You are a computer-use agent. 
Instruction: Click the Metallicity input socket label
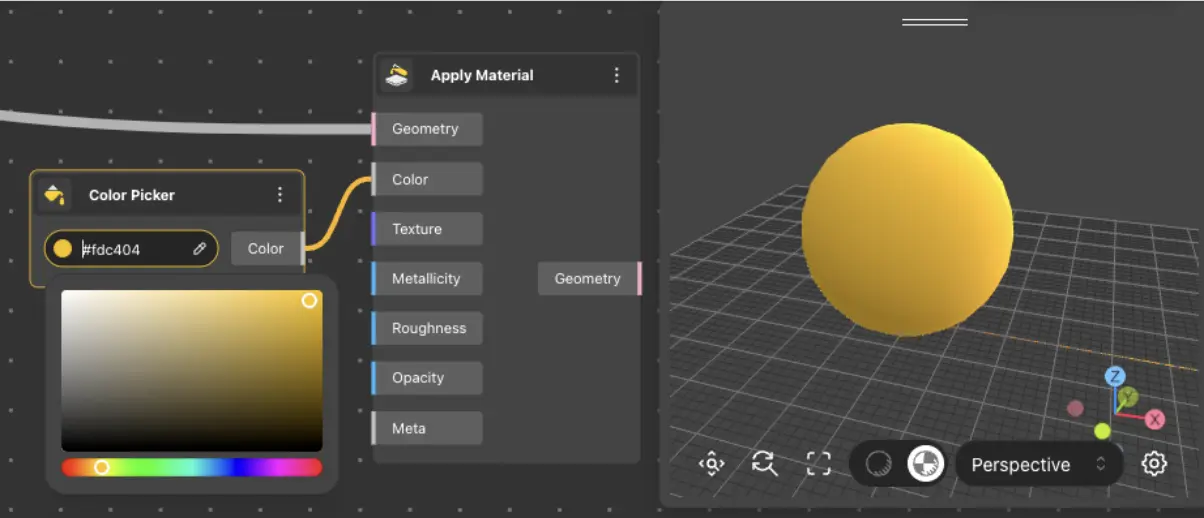tap(427, 279)
